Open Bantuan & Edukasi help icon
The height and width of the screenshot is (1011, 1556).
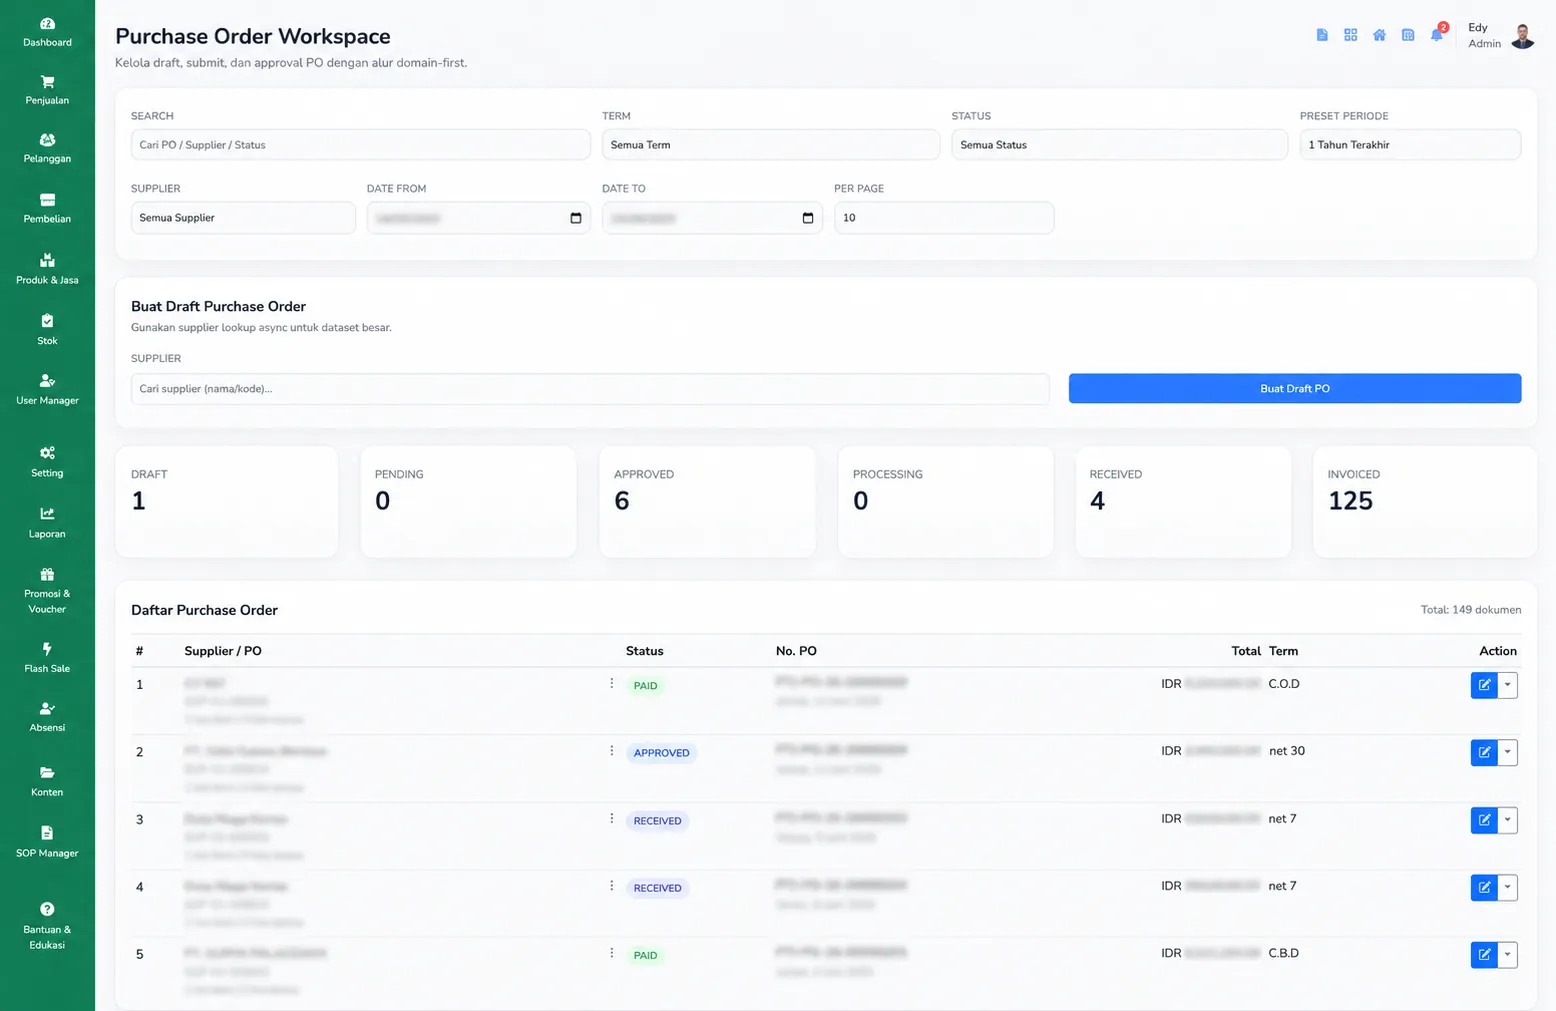47,909
